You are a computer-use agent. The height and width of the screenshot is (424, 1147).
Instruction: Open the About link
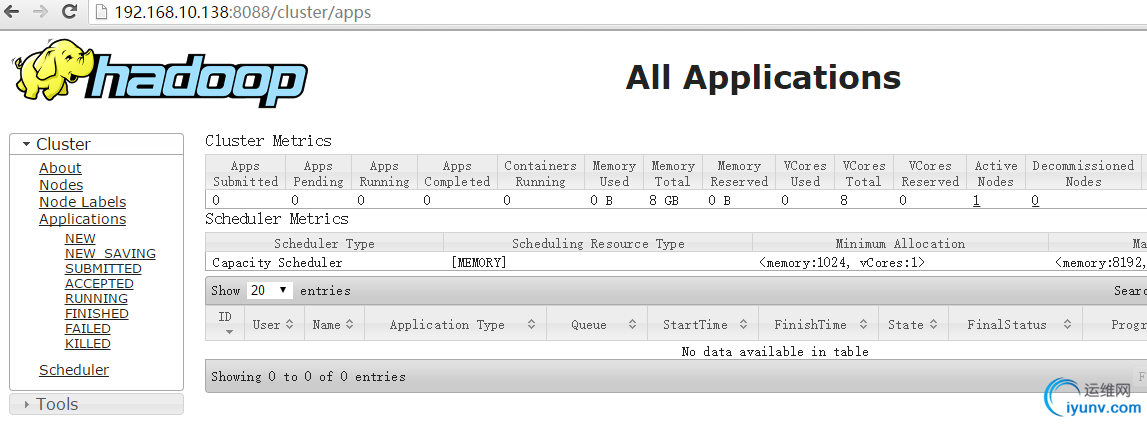(x=60, y=168)
